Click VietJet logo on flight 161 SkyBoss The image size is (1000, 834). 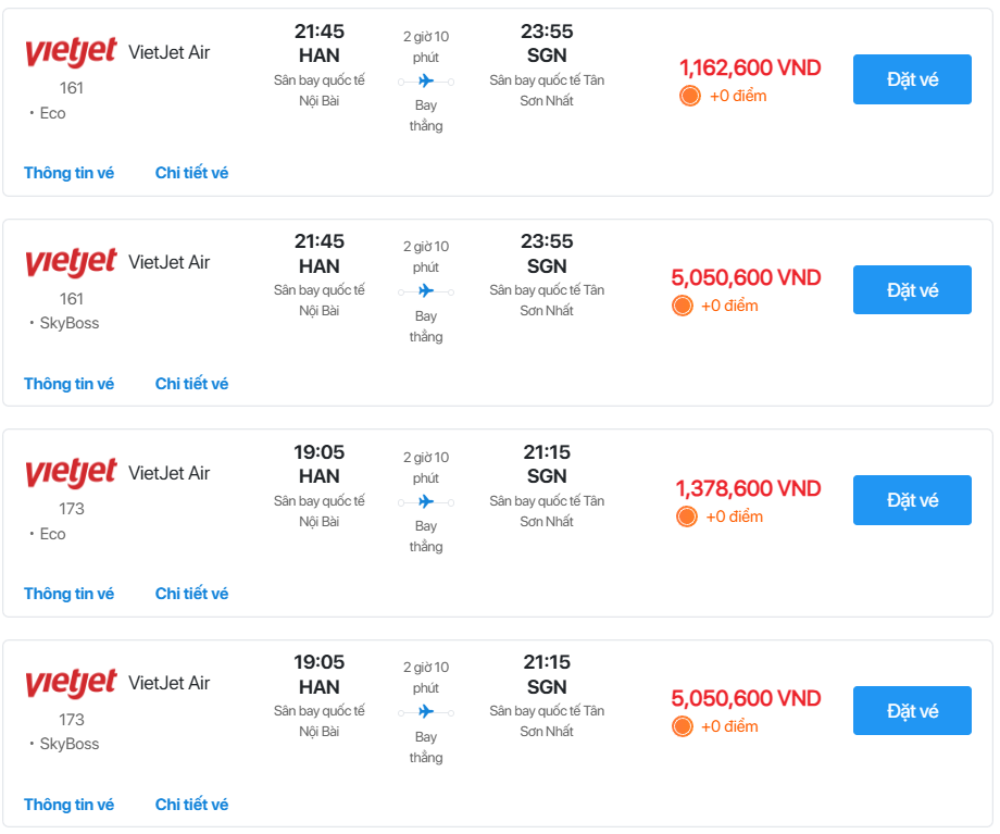pyautogui.click(x=71, y=263)
